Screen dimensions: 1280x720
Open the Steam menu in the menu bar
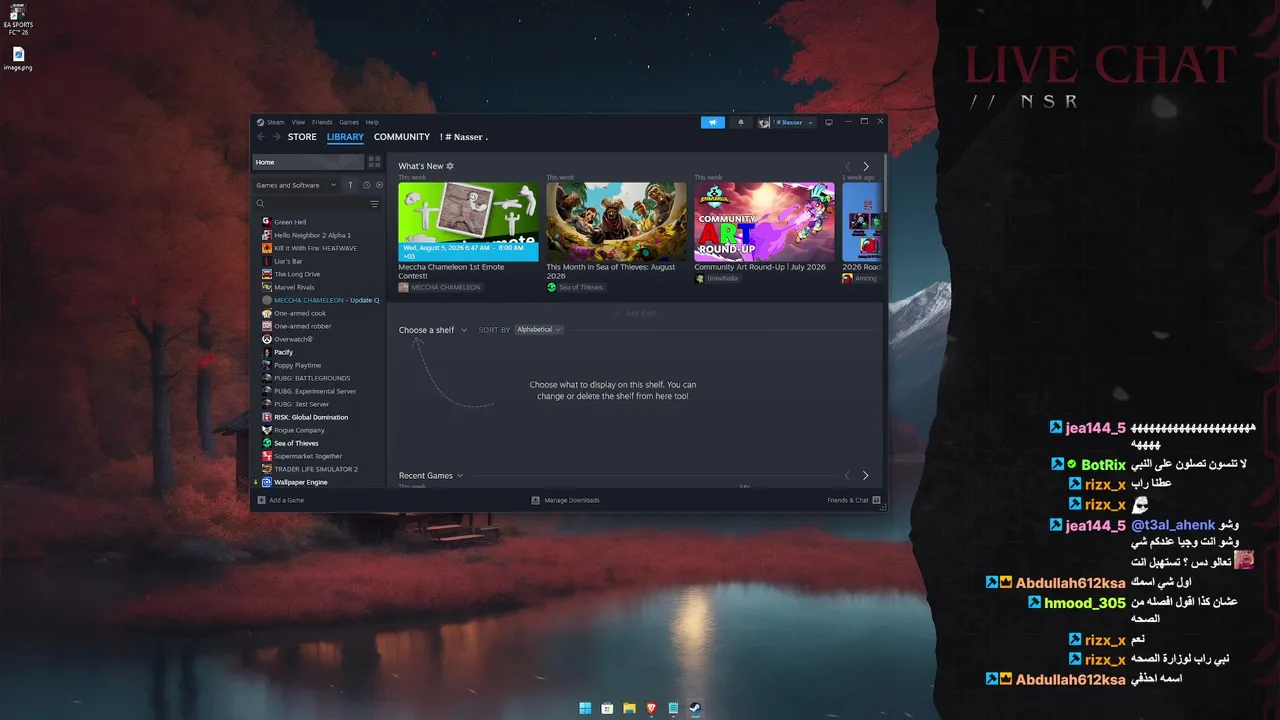(x=275, y=122)
